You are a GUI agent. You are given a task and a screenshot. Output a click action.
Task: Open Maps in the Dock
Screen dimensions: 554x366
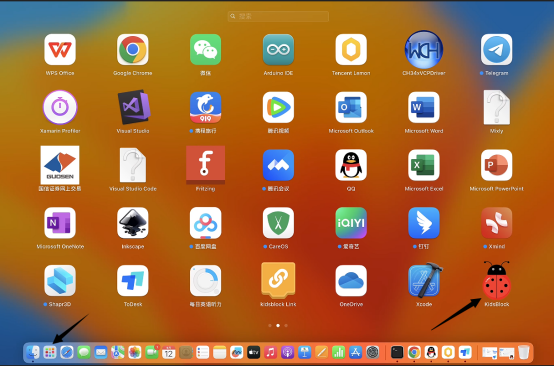[x=118, y=352]
